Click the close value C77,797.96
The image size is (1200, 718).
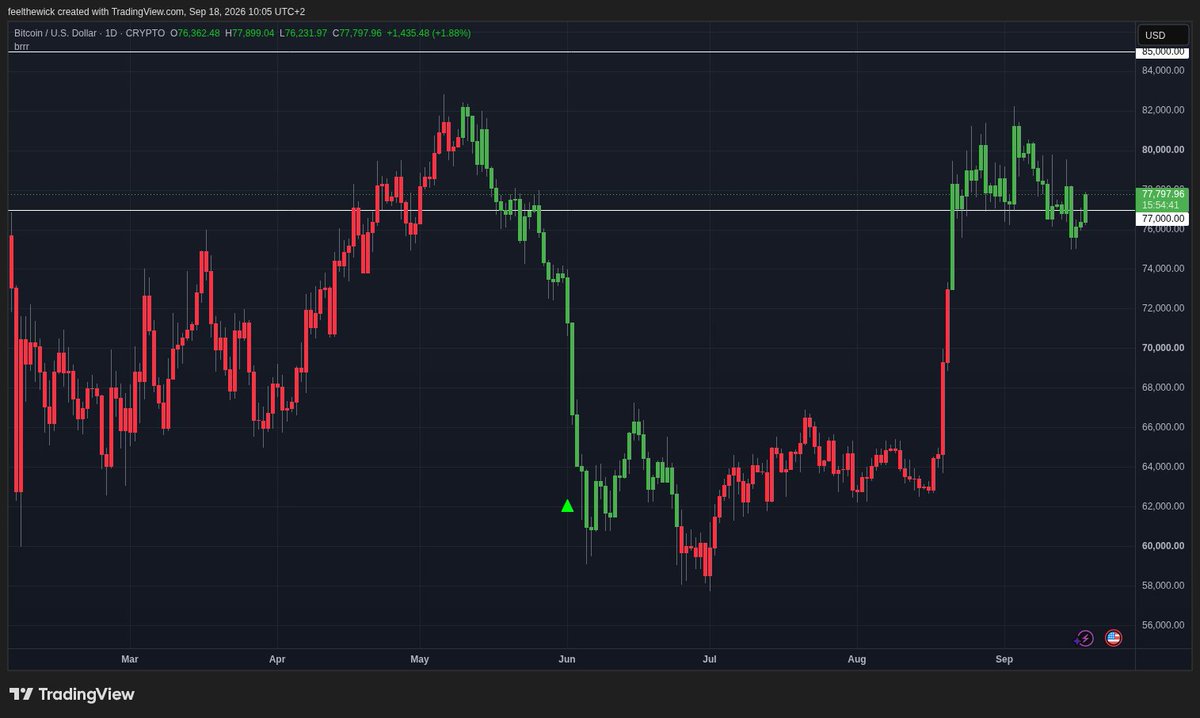coord(357,33)
